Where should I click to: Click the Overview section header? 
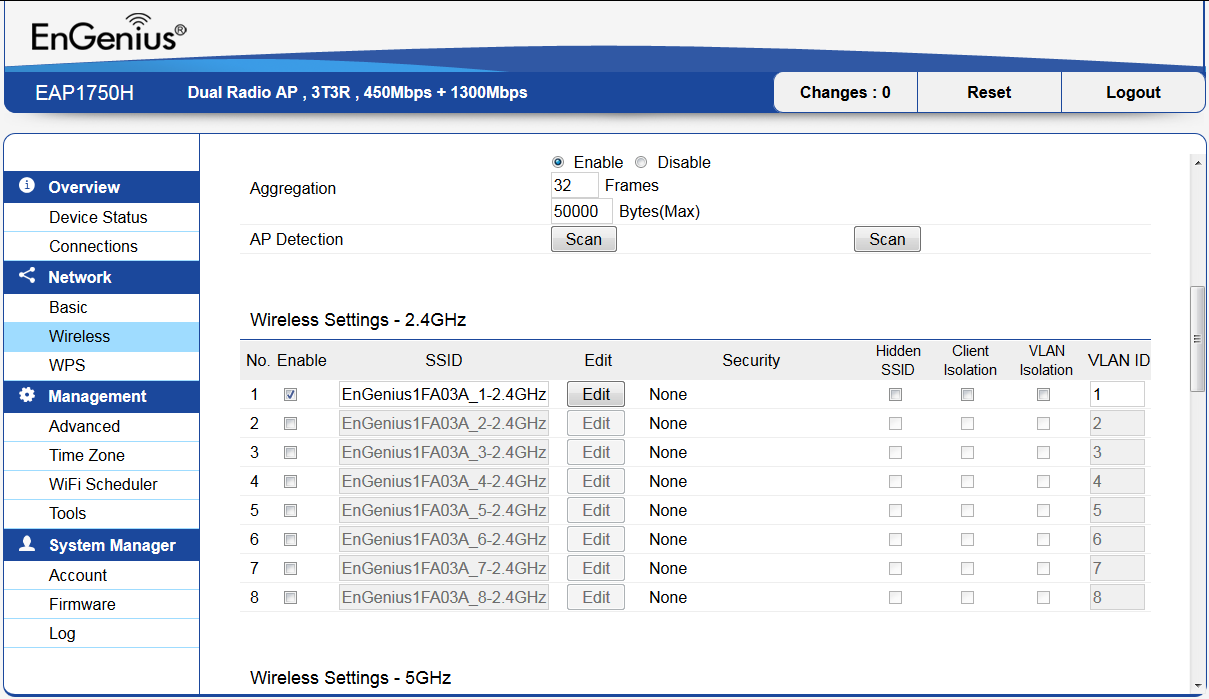pos(101,187)
